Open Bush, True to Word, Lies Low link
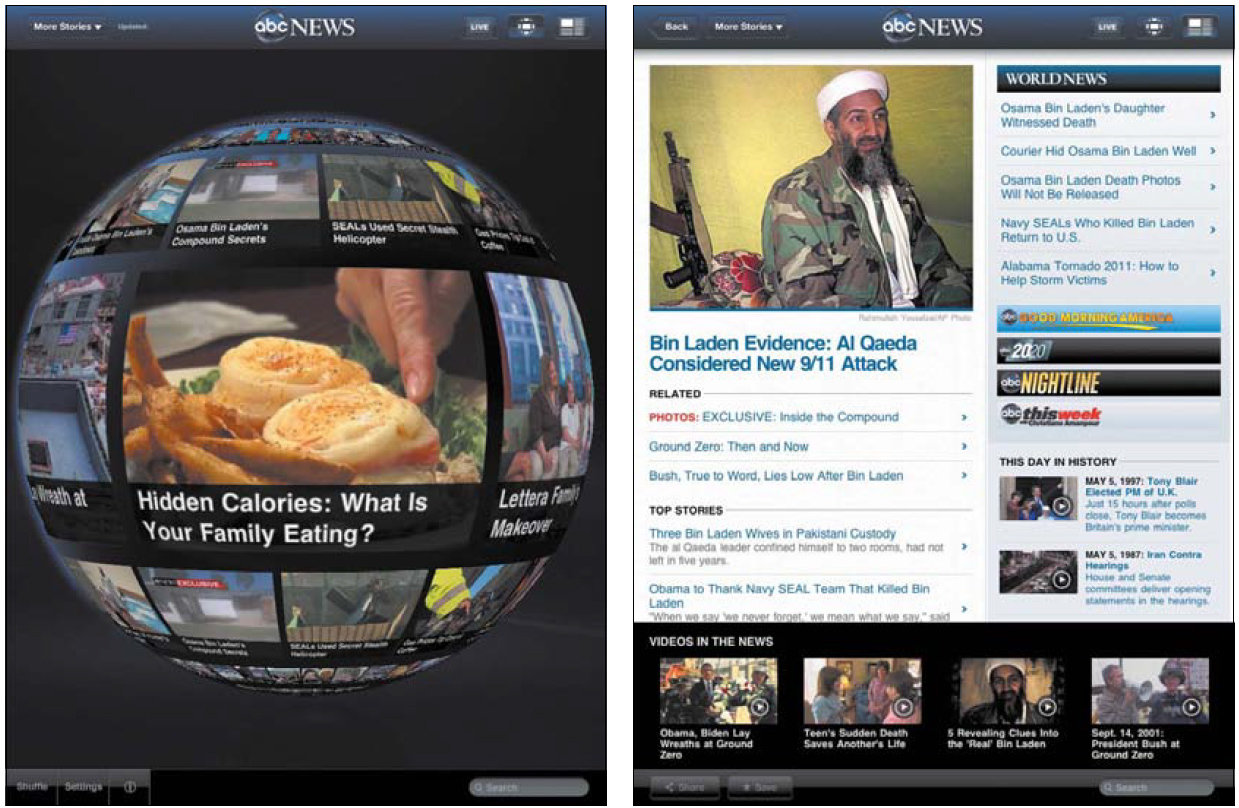Image resolution: width=1239 pixels, height=808 pixels. pyautogui.click(x=776, y=476)
